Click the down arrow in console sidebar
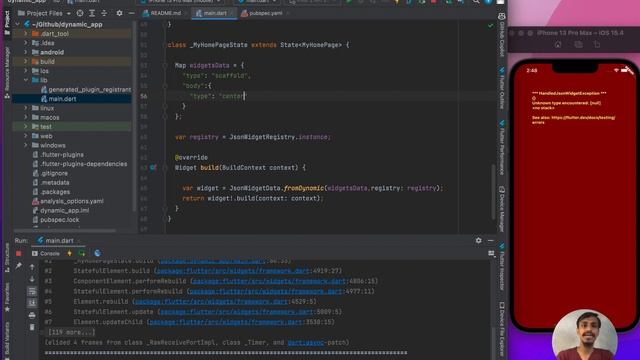 pos(32,279)
